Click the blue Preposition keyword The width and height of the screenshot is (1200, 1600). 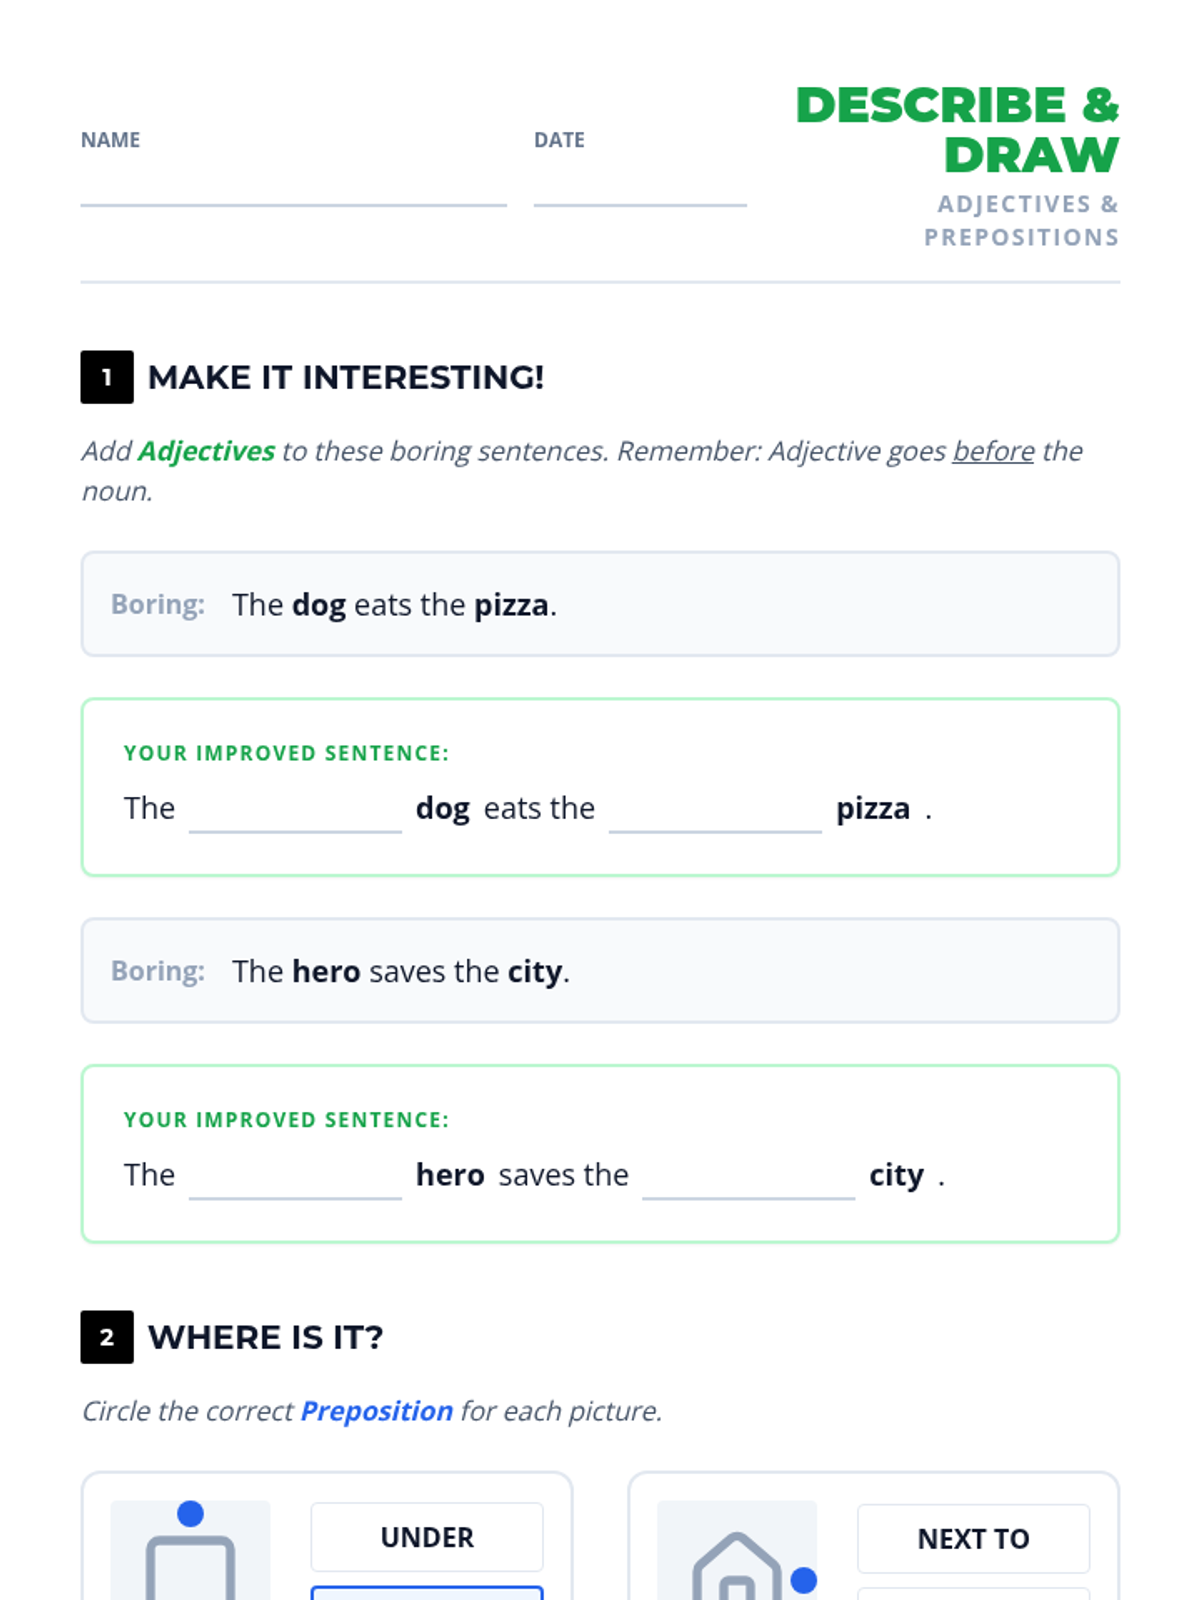(x=376, y=1411)
